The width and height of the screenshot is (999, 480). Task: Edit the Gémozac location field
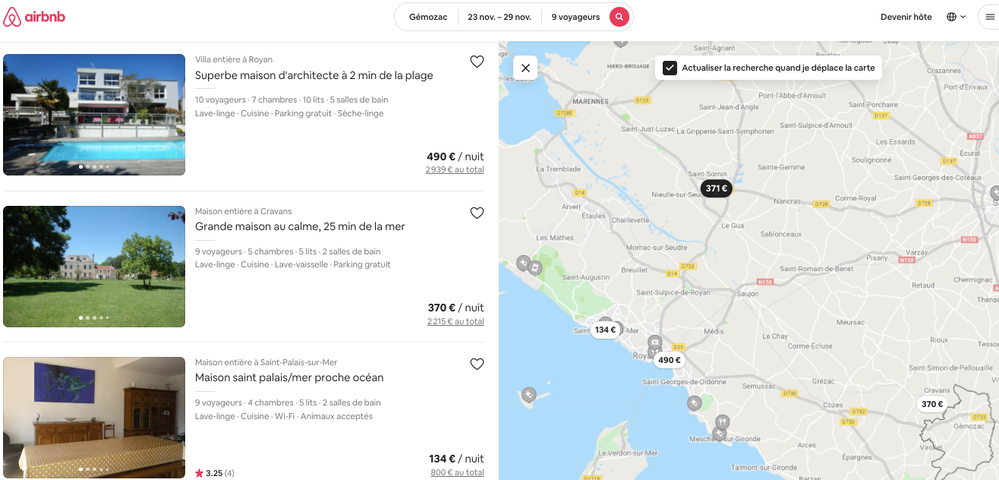428,17
